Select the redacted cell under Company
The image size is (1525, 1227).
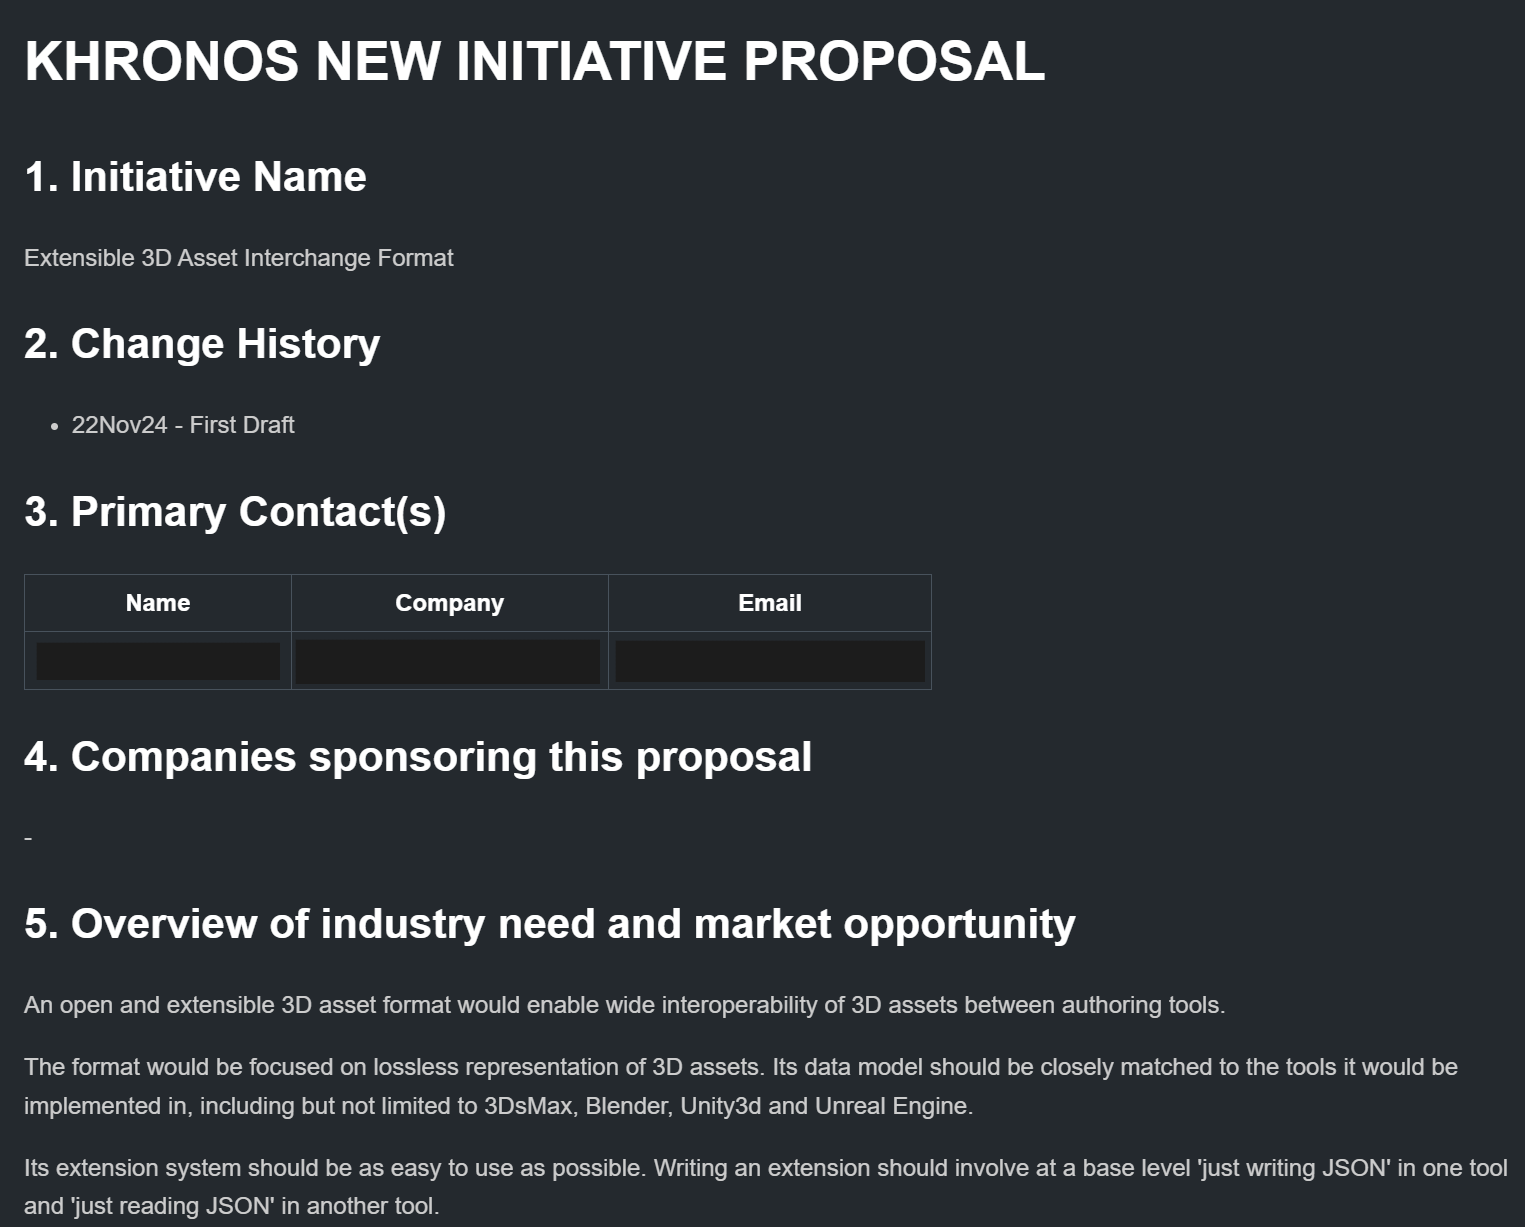pos(448,661)
